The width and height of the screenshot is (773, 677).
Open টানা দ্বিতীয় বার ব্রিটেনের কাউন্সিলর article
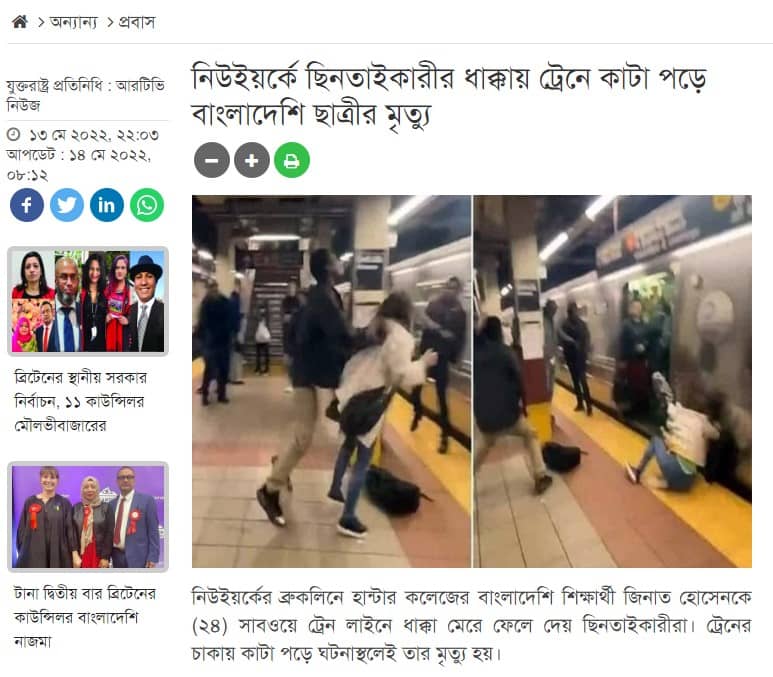click(x=85, y=617)
